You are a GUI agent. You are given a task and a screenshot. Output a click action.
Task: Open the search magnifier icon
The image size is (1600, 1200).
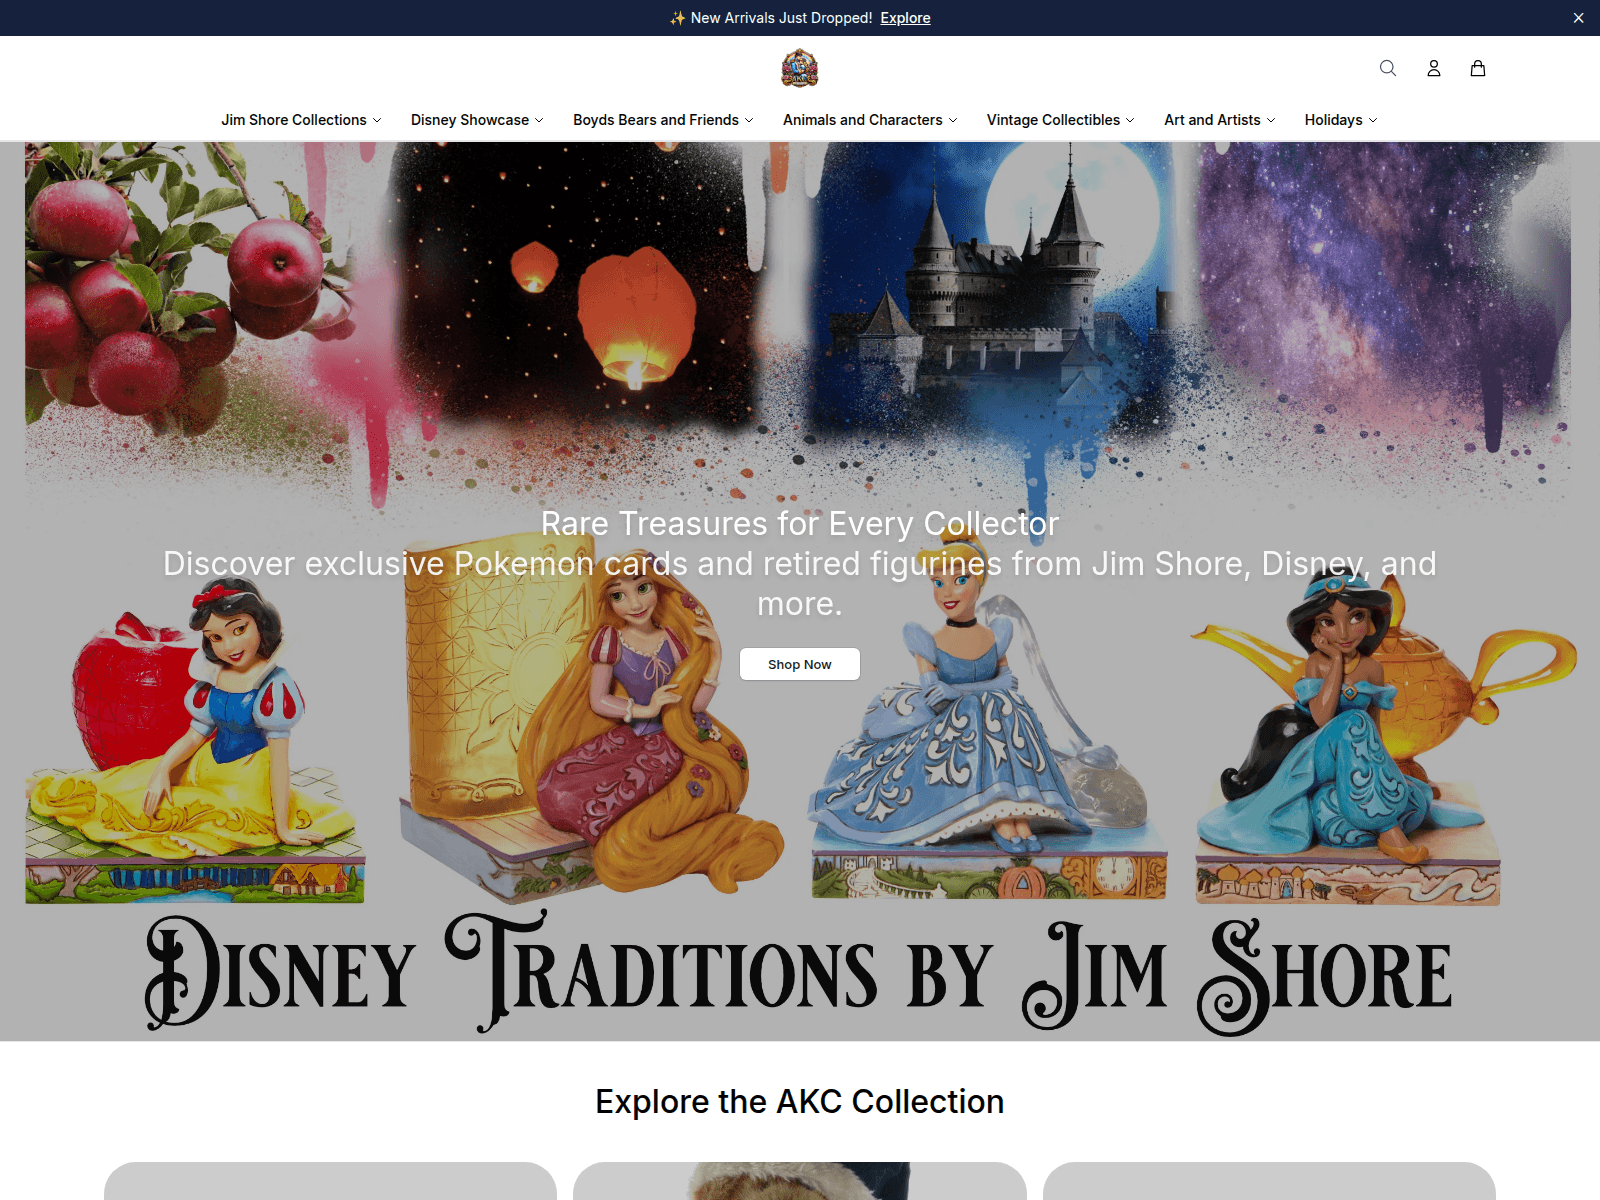pos(1388,68)
